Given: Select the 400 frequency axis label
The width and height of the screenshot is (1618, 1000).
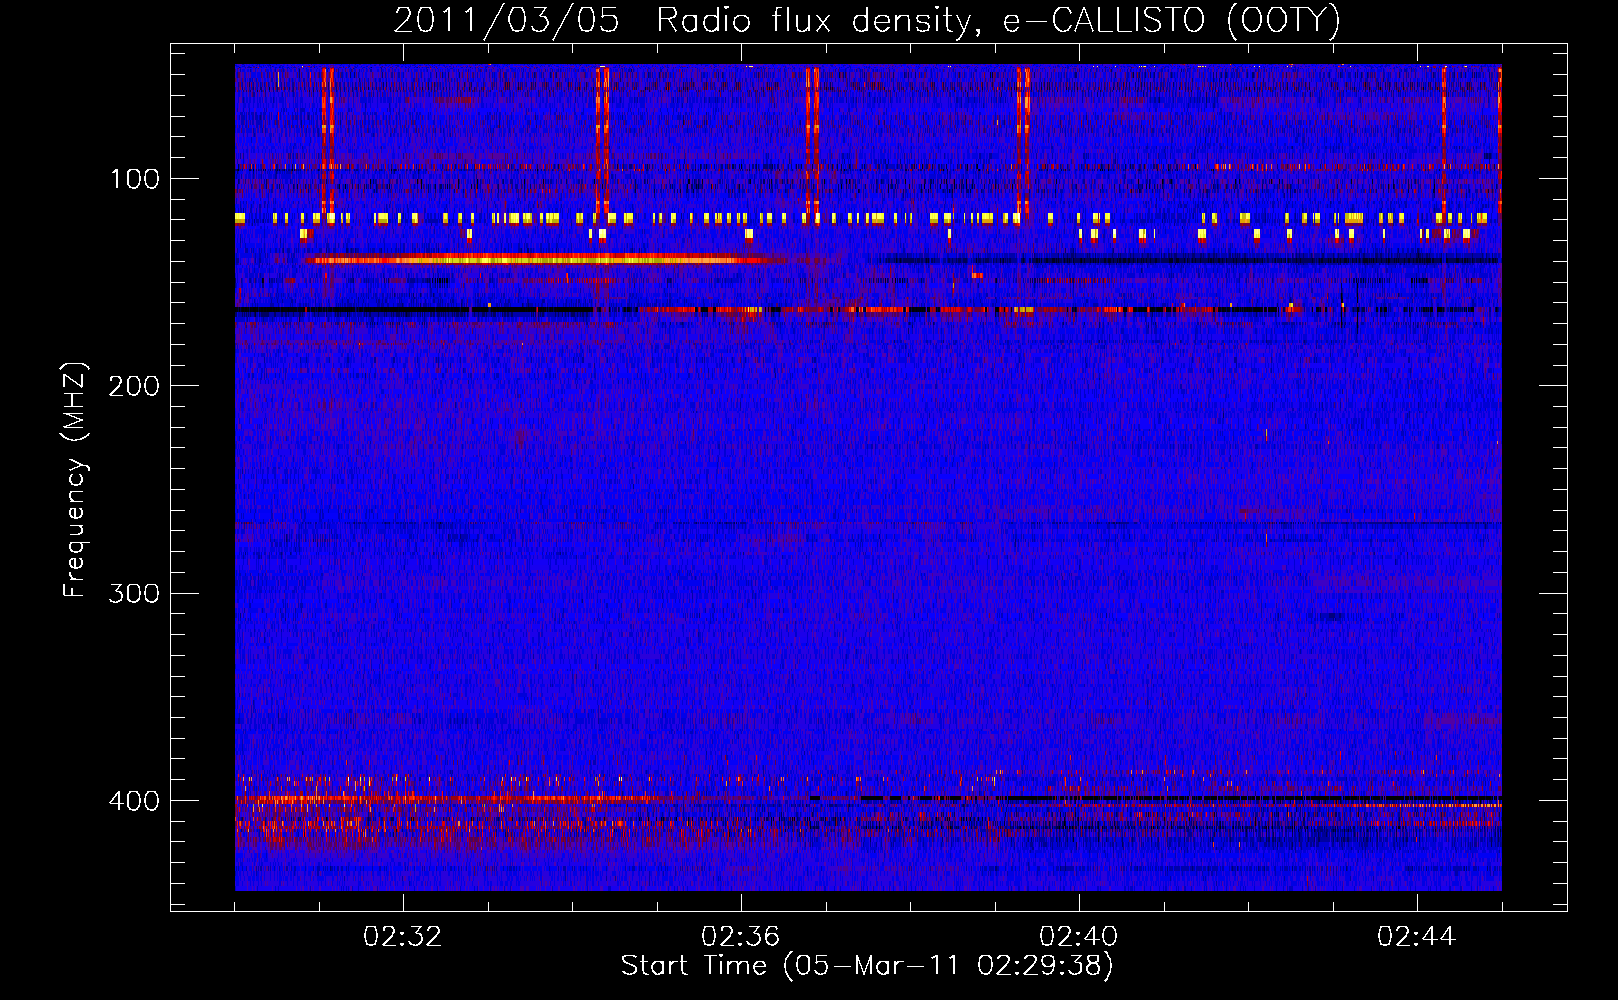Looking at the screenshot, I should pyautogui.click(x=134, y=801).
